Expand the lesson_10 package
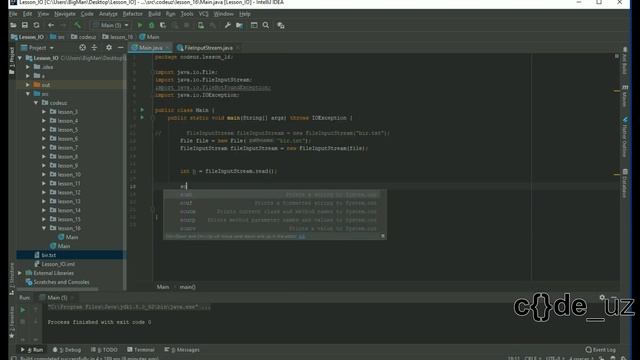The height and width of the screenshot is (360, 640). tap(44, 174)
